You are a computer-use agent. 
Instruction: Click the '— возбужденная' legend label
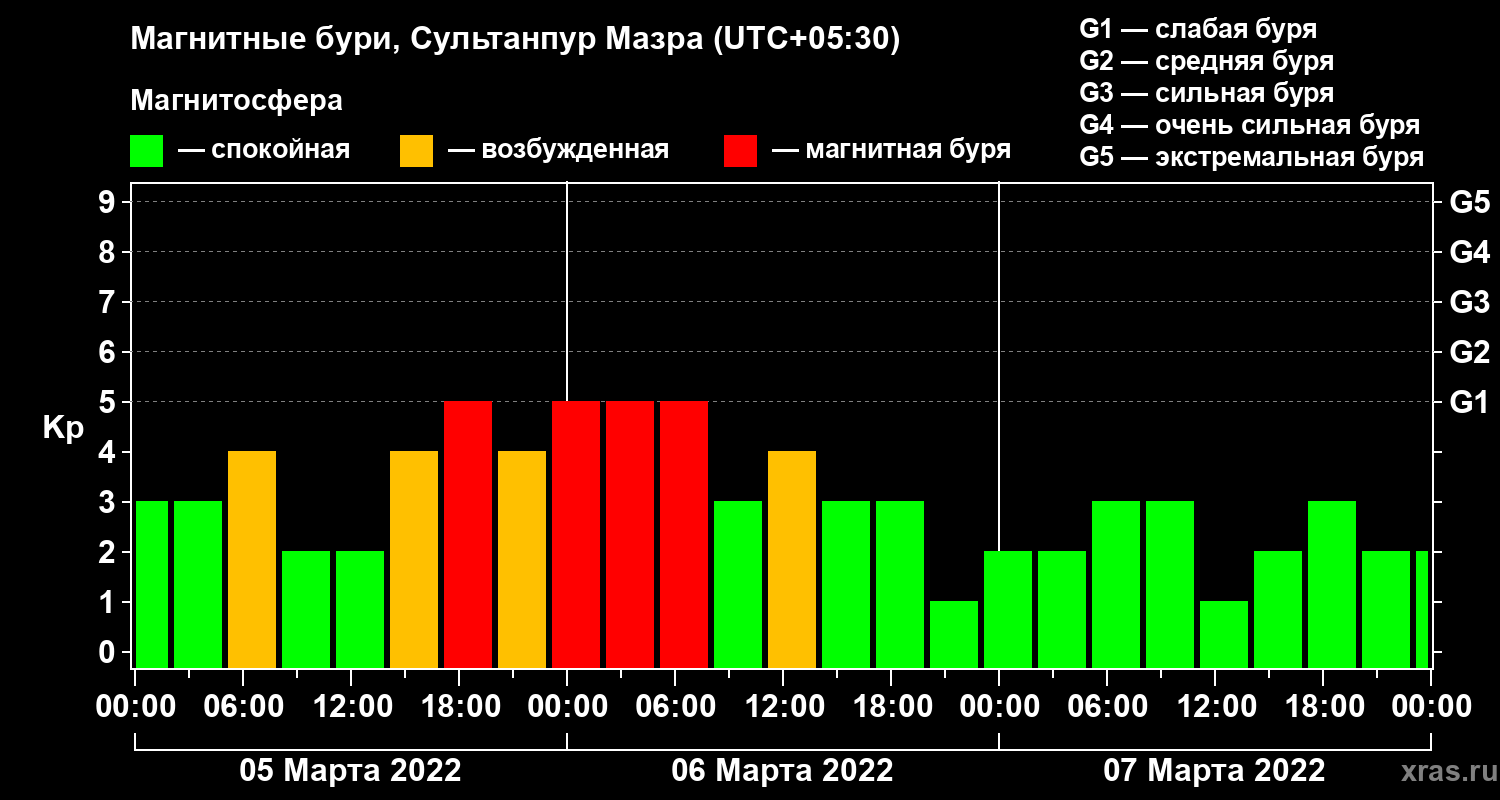pos(558,151)
